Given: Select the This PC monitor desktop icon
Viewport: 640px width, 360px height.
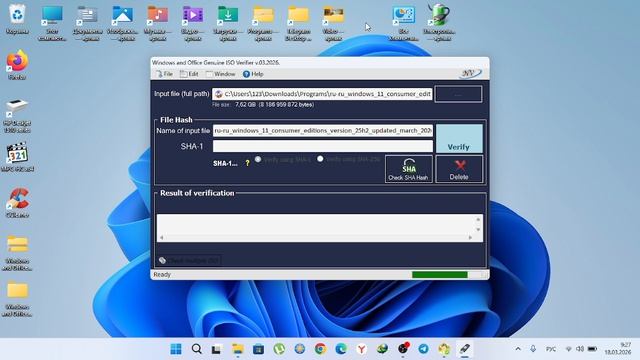Looking at the screenshot, I should 52,23.
